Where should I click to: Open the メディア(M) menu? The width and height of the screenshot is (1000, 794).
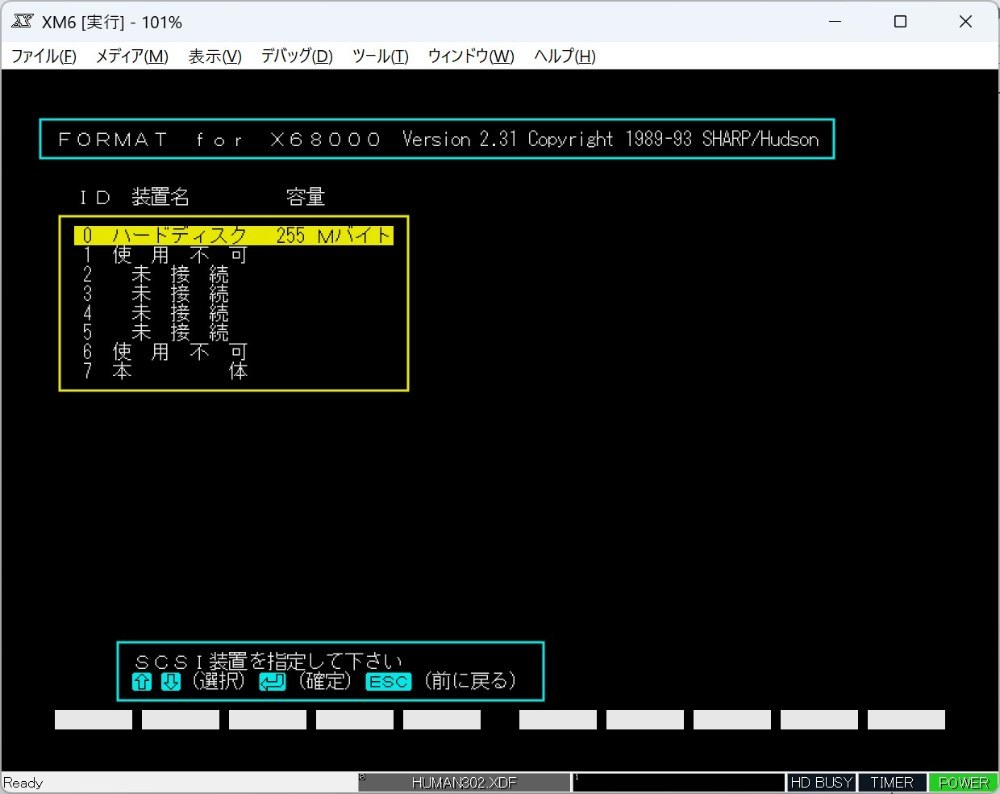click(x=131, y=56)
